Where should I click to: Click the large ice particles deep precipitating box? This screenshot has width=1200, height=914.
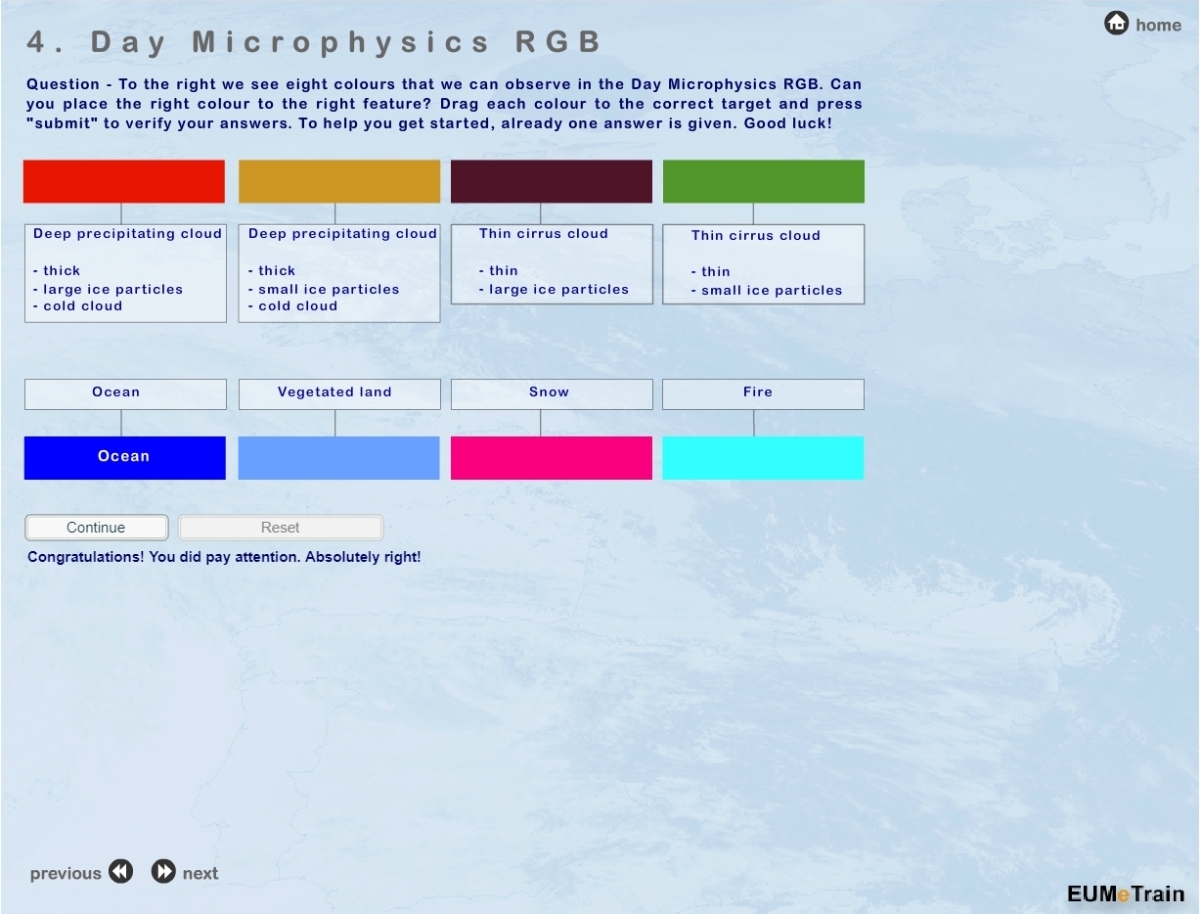point(125,272)
